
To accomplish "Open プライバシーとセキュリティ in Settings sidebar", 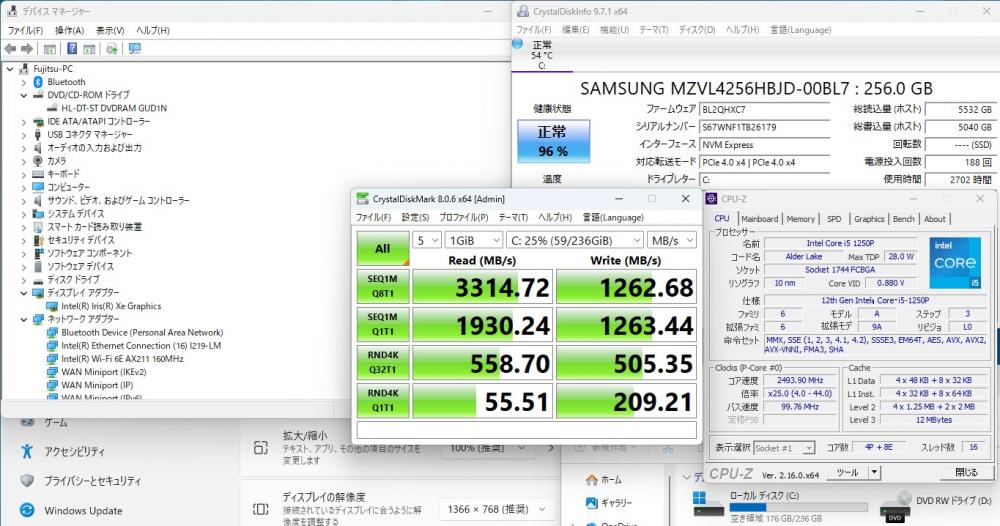I will (x=92, y=481).
